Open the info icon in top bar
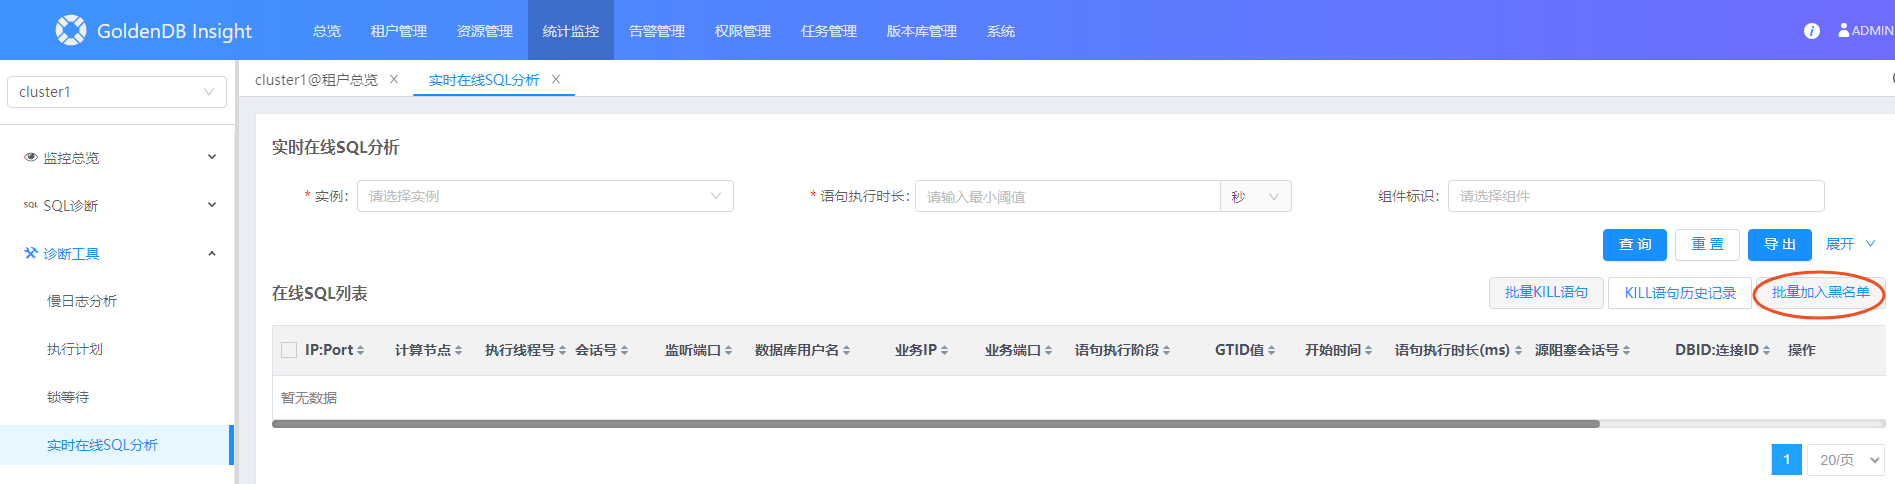This screenshot has height=484, width=1895. [1811, 31]
